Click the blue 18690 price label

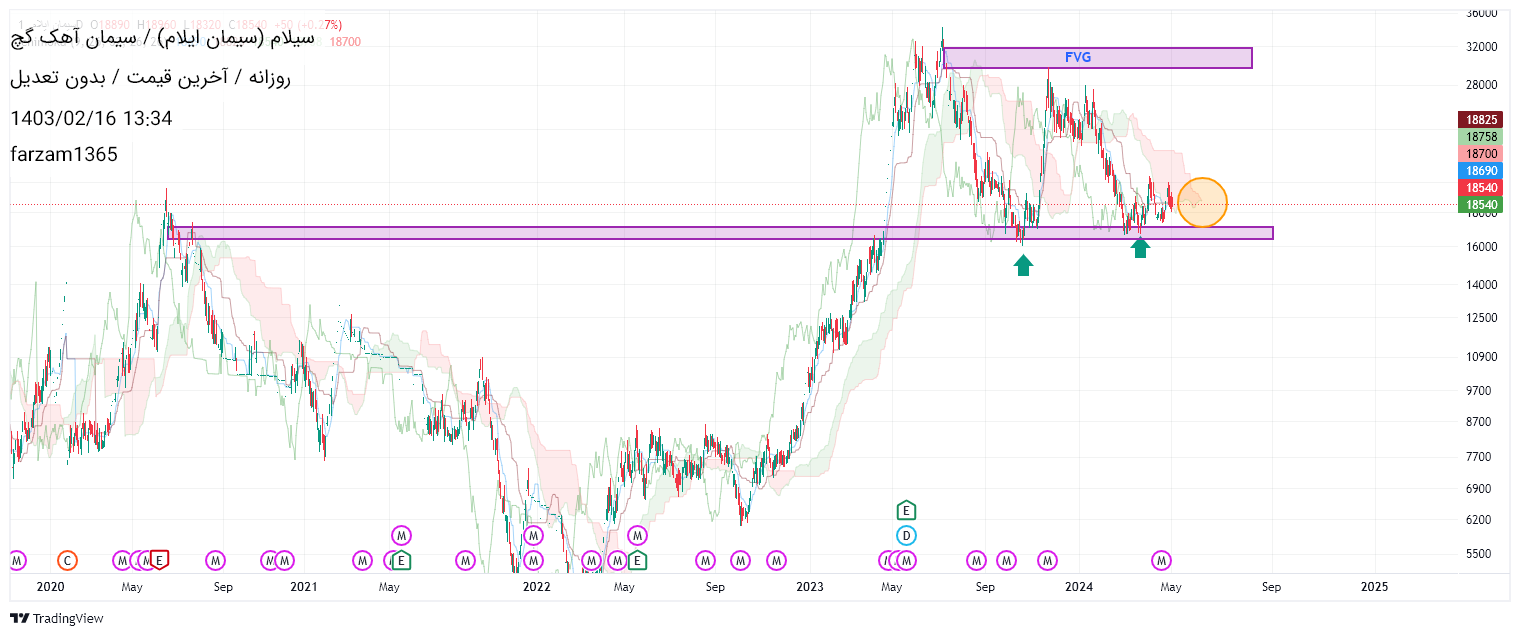[1481, 171]
